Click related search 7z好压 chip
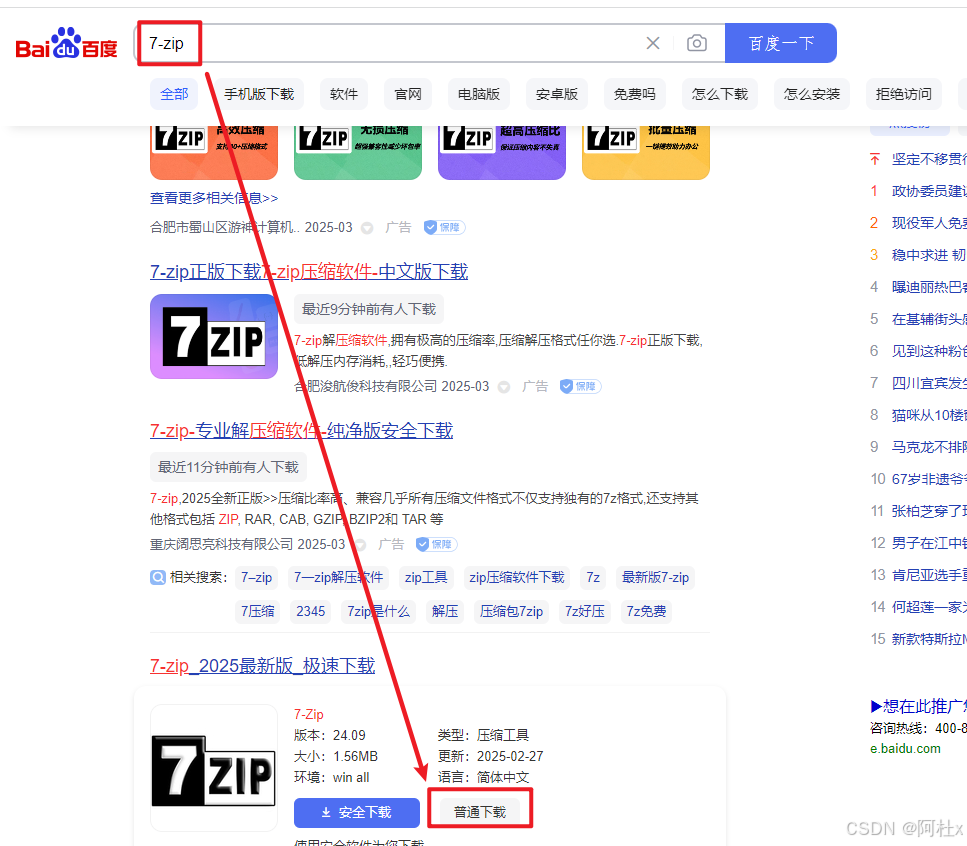967x846 pixels. [x=585, y=612]
